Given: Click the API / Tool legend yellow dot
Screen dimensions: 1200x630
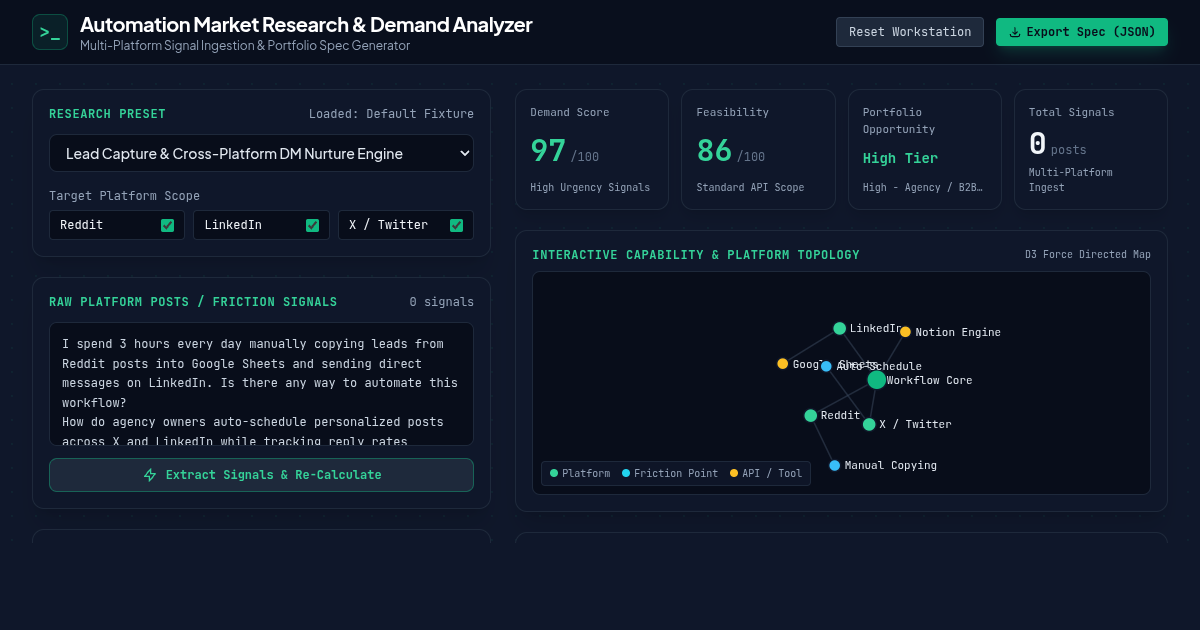Looking at the screenshot, I should click(x=734, y=473).
